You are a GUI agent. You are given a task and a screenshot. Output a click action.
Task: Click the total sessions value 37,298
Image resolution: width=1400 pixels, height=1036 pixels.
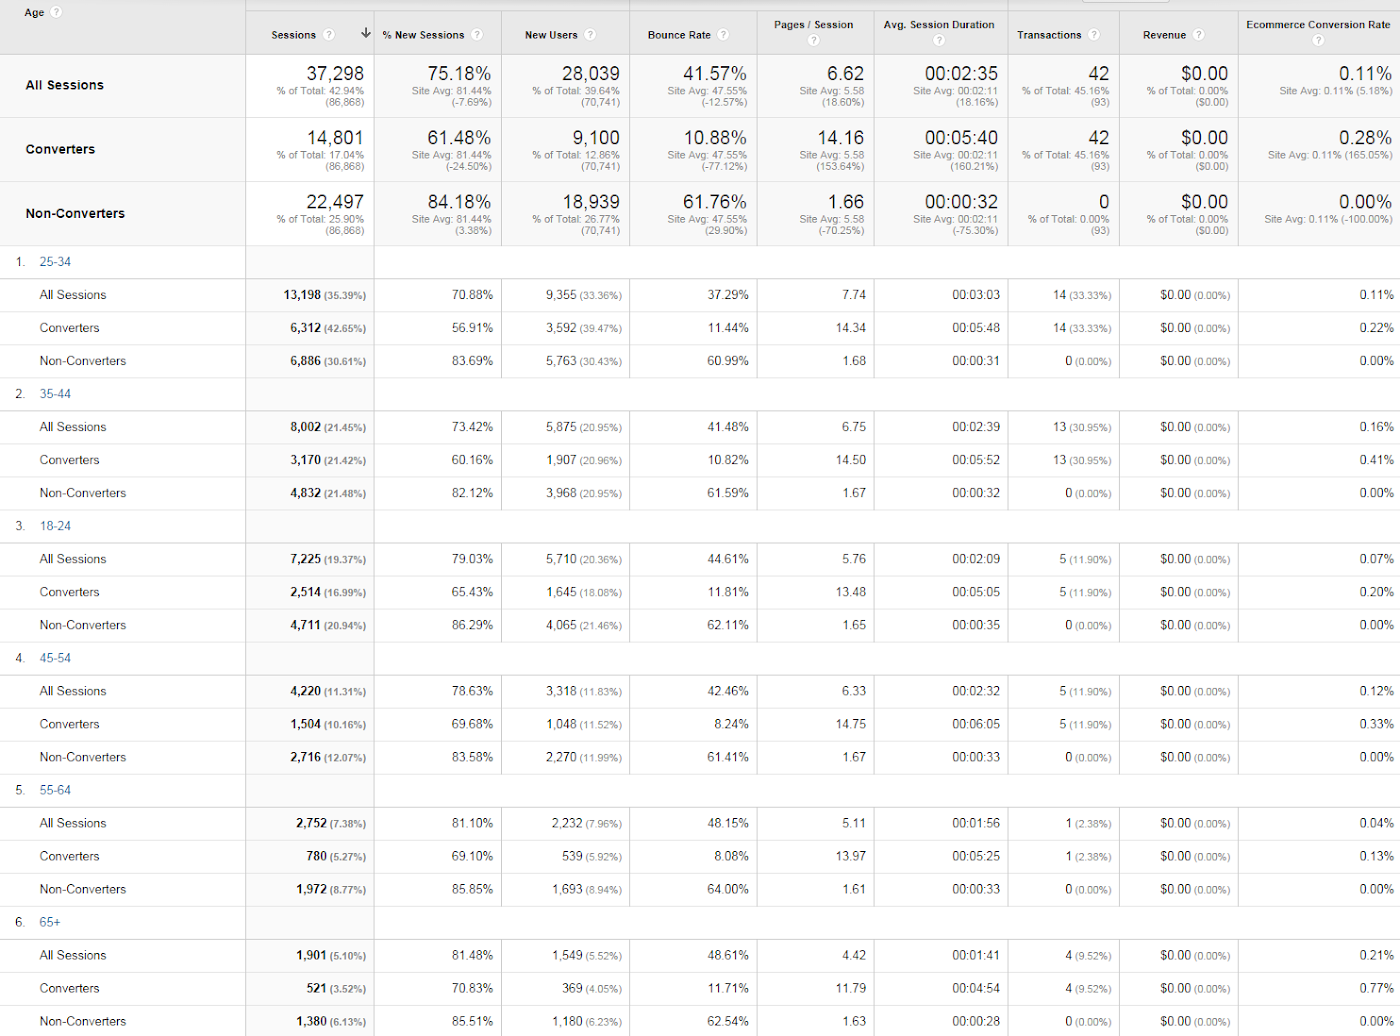coord(335,74)
